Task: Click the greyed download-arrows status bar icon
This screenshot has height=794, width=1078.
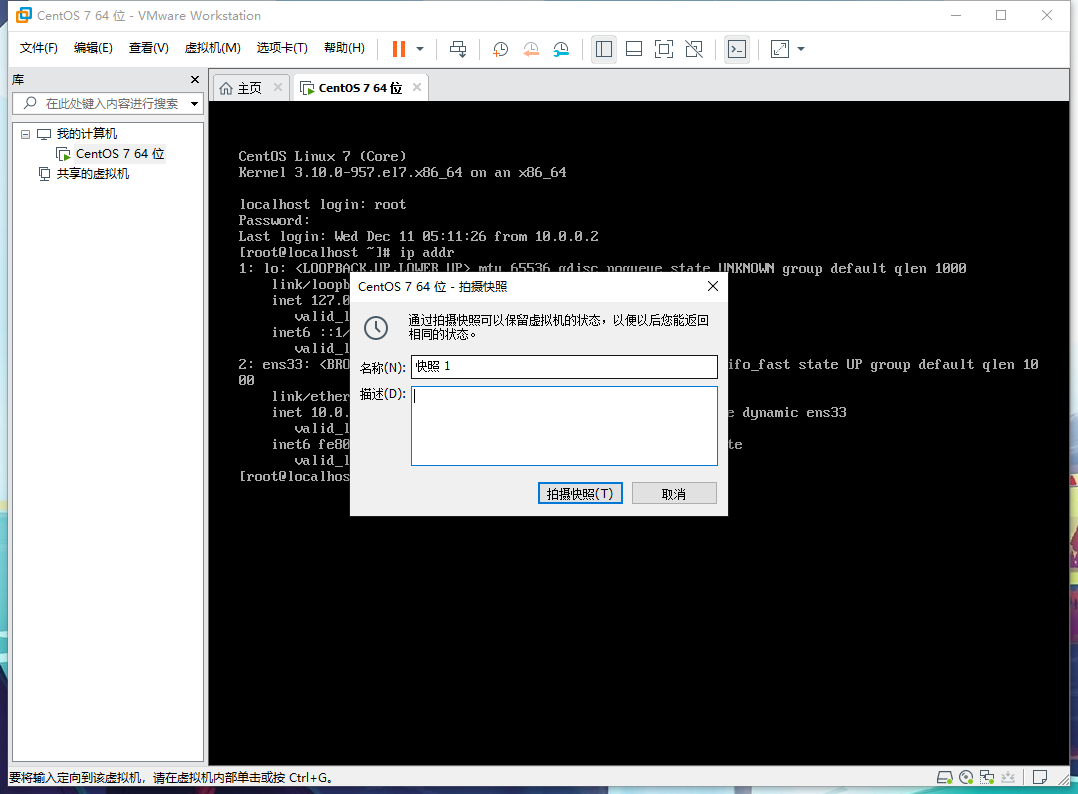Action: point(1008,778)
